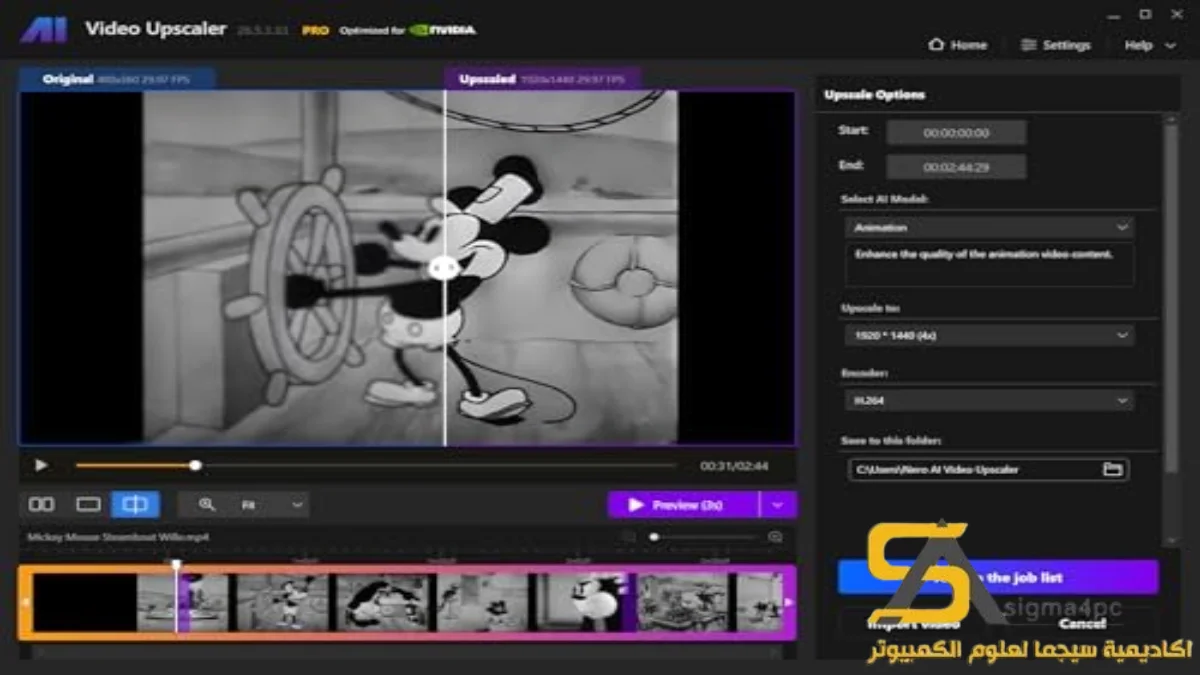This screenshot has height=675, width=1200.
Task: Click the Start time field
Action: click(x=956, y=132)
